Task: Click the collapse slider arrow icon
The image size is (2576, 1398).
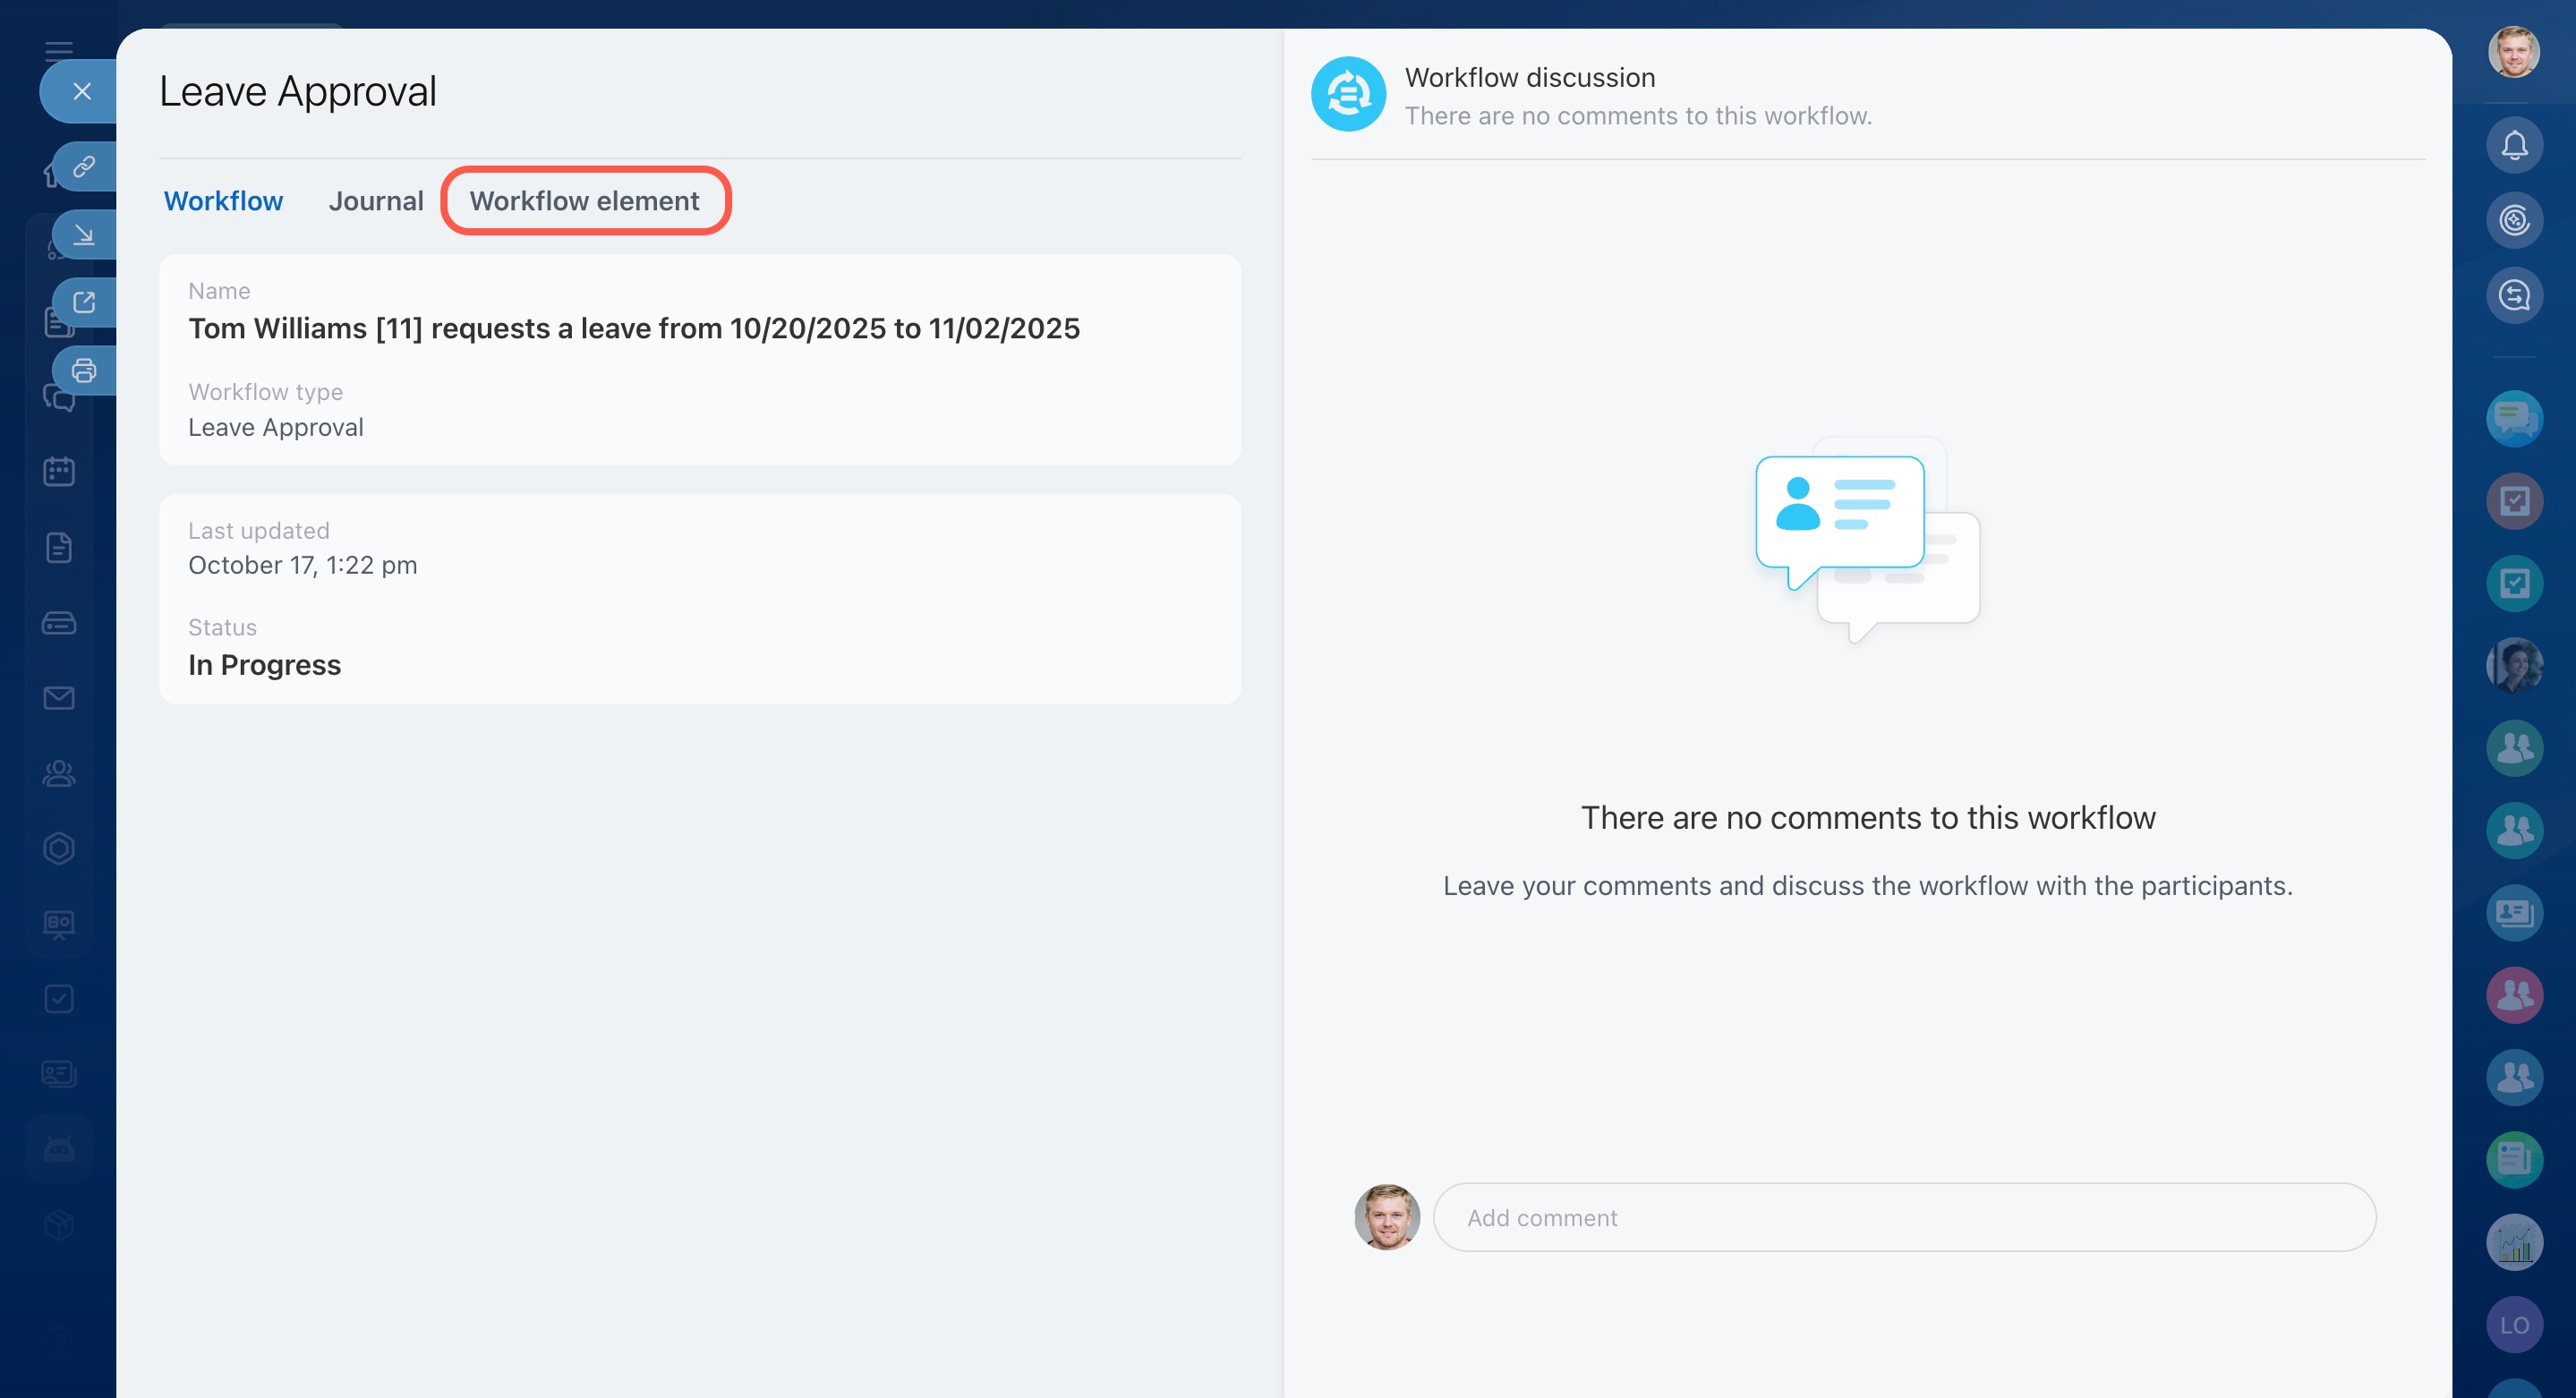Action: tap(84, 235)
